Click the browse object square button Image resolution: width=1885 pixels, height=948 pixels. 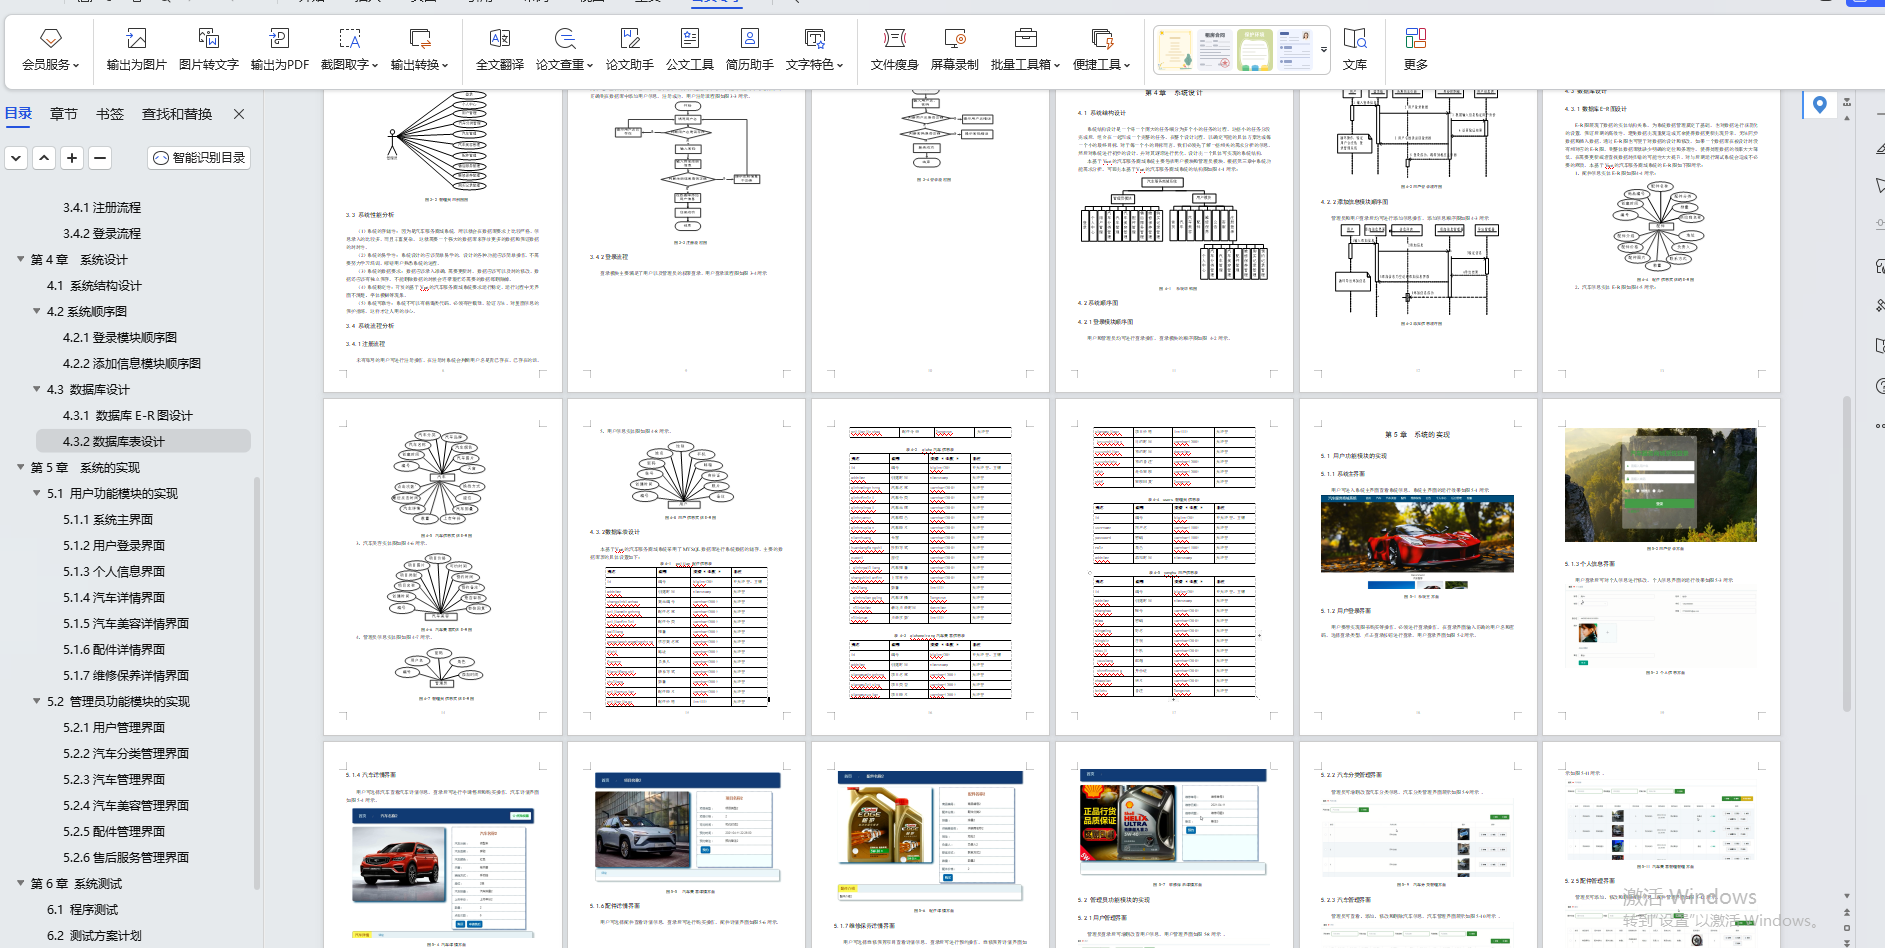(x=1847, y=927)
